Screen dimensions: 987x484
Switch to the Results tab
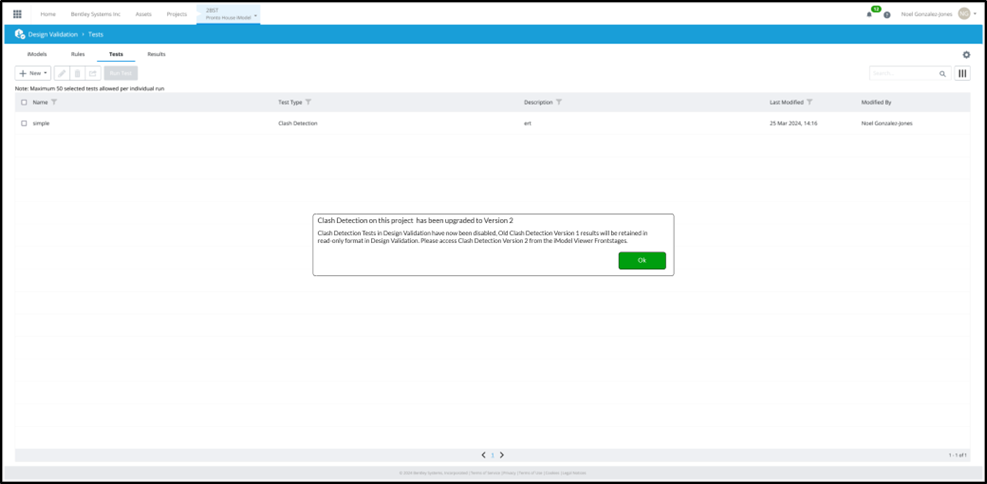[157, 54]
